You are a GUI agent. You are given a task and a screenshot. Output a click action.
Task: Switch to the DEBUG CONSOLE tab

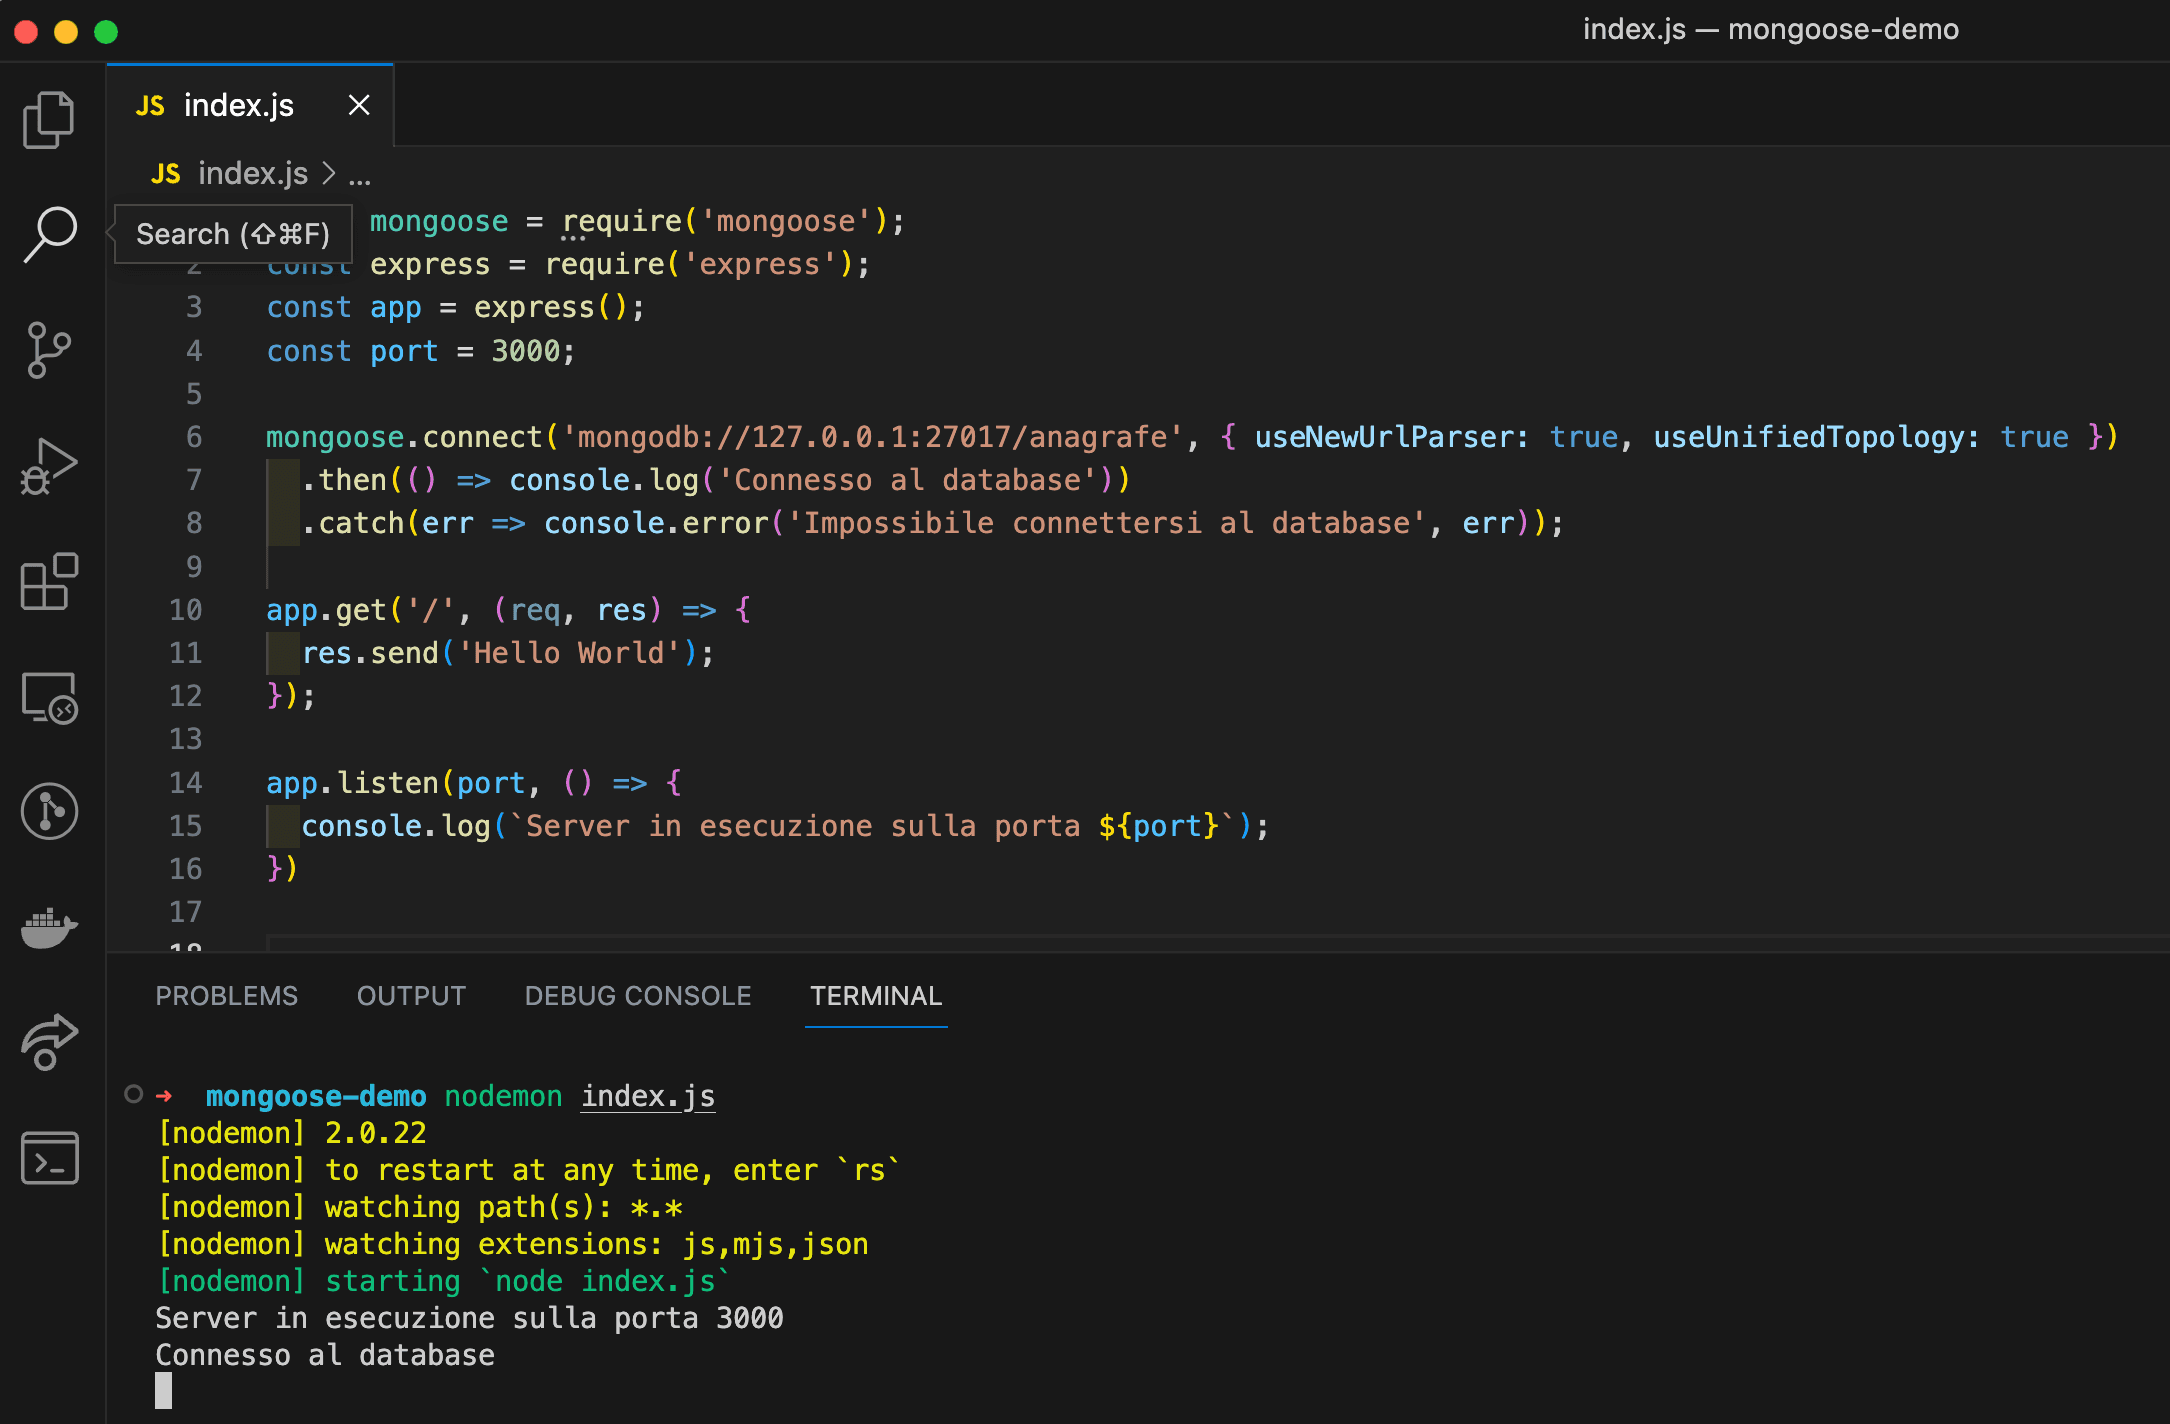pos(638,996)
